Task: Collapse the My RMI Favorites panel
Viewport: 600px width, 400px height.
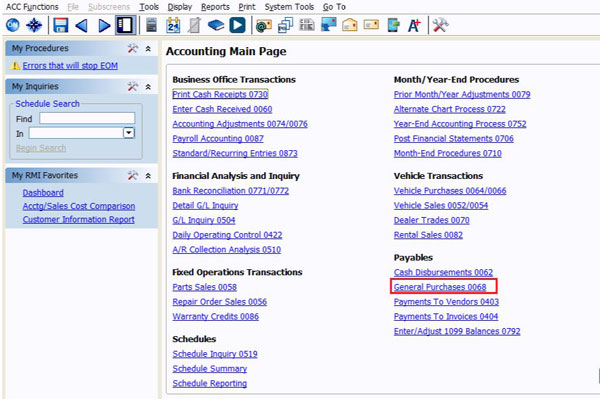Action: [x=149, y=176]
